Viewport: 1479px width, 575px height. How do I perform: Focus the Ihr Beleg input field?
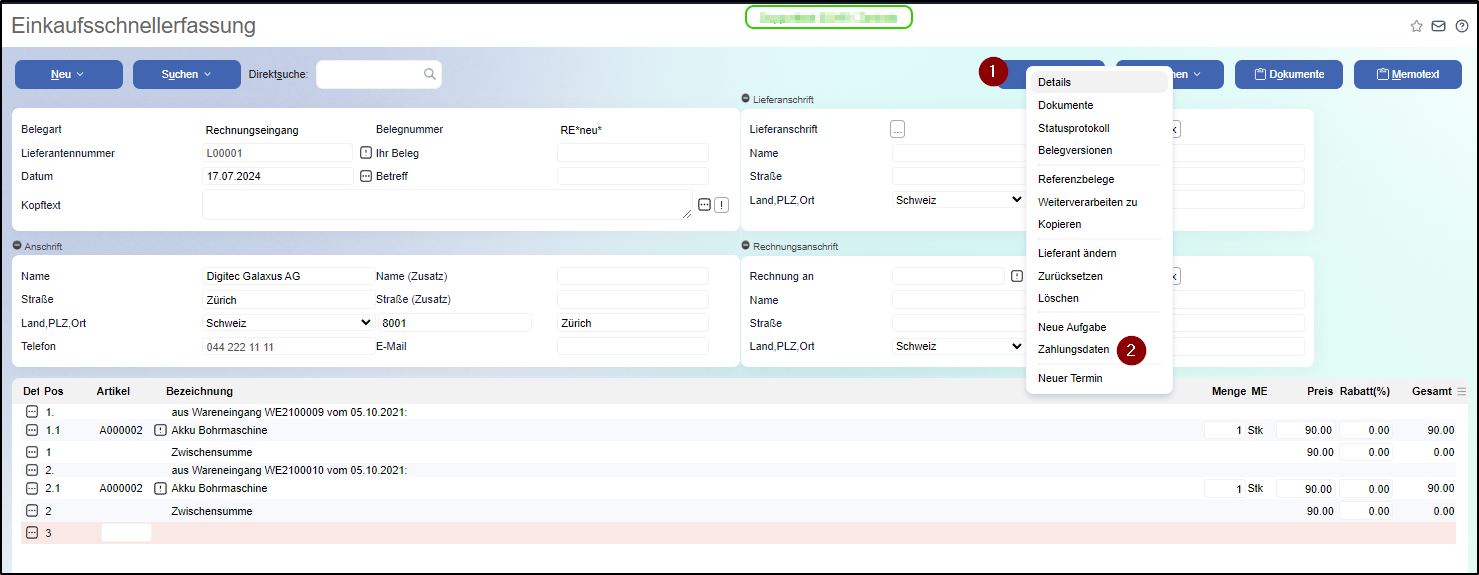pos(632,153)
